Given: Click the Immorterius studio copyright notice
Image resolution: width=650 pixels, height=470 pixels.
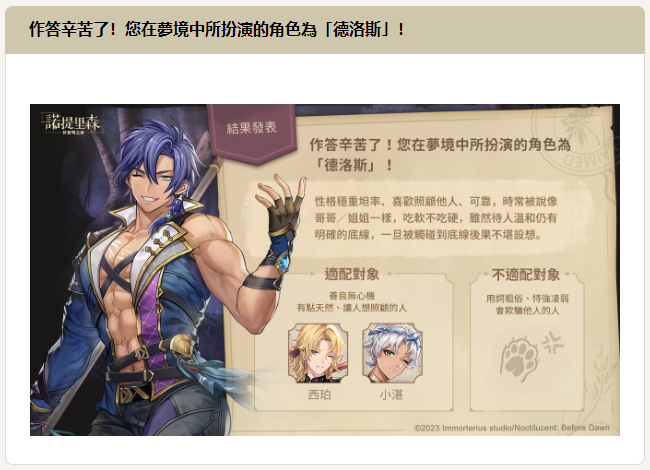Looking at the screenshot, I should pos(512,428).
